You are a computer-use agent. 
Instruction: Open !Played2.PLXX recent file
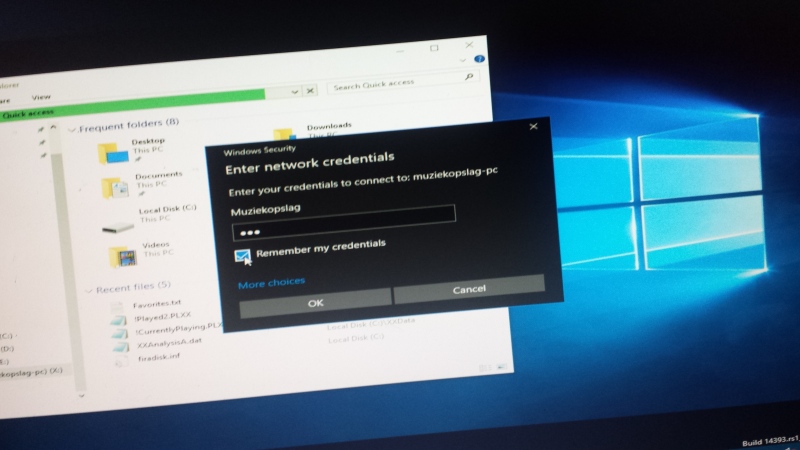click(x=162, y=317)
